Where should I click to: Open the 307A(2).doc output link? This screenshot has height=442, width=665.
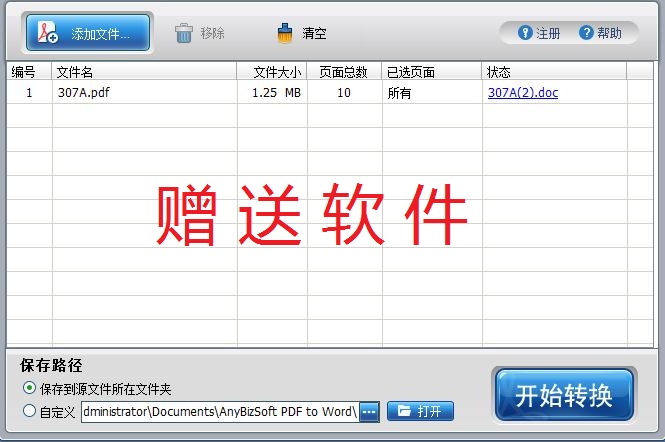(523, 92)
